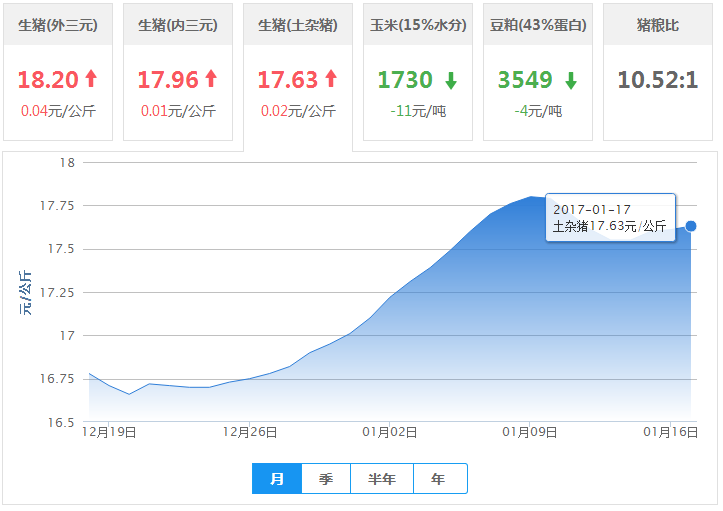This screenshot has height=511, width=723.
Task: Select the 月 time range button
Action: click(277, 479)
